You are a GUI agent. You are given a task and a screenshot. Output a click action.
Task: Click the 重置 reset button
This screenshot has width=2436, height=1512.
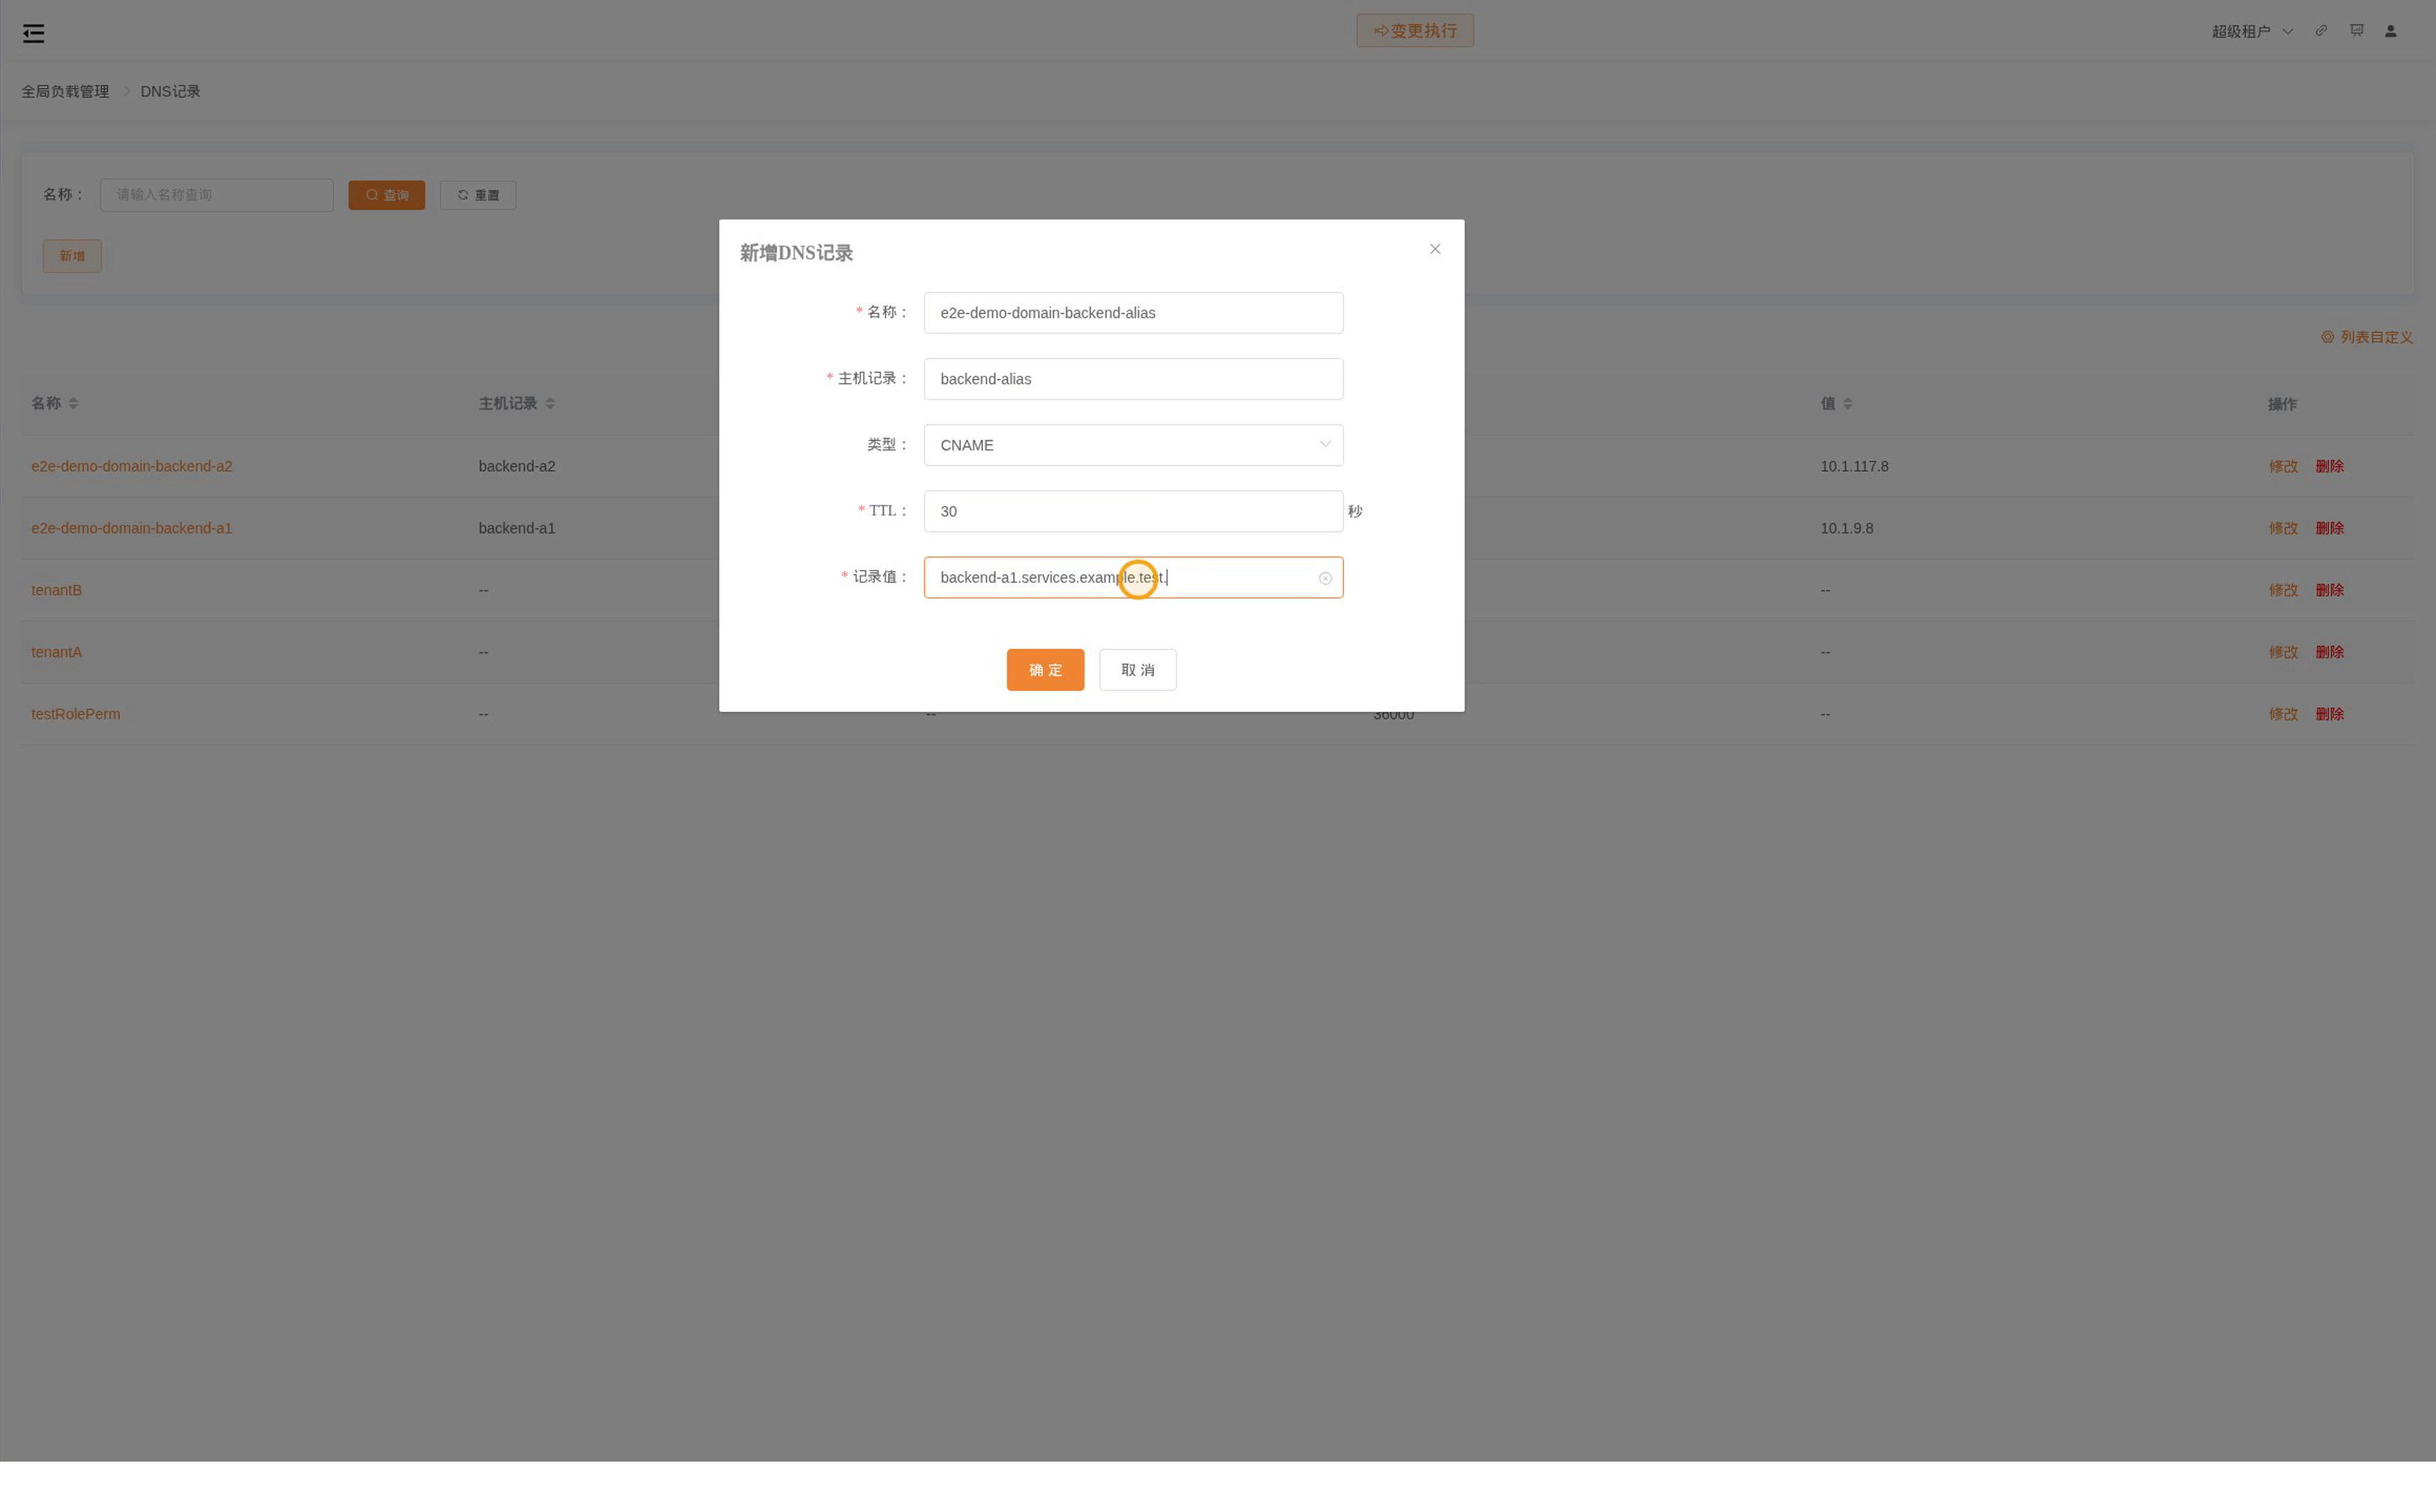click(x=478, y=195)
